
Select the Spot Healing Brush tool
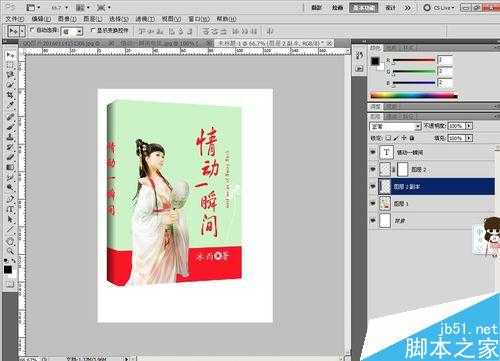coord(10,117)
